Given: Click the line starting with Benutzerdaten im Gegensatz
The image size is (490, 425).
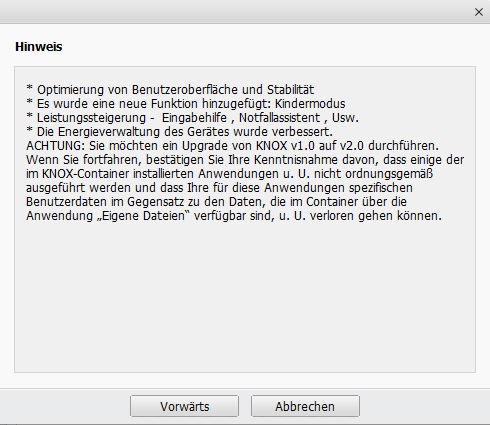Looking at the screenshot, I should click(216, 202).
